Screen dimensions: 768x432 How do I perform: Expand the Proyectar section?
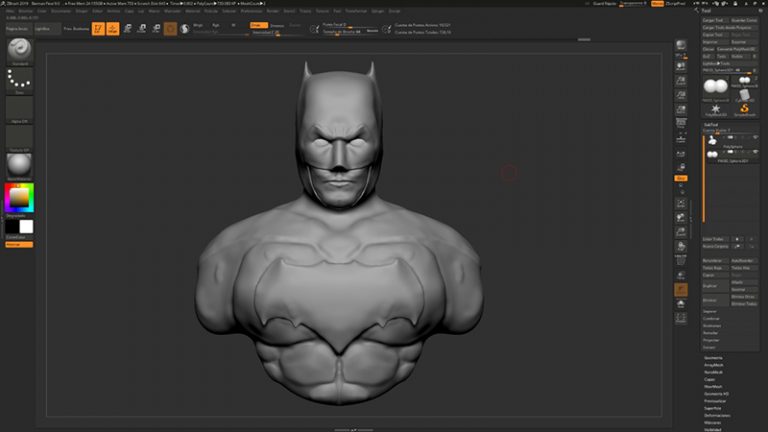(x=711, y=340)
